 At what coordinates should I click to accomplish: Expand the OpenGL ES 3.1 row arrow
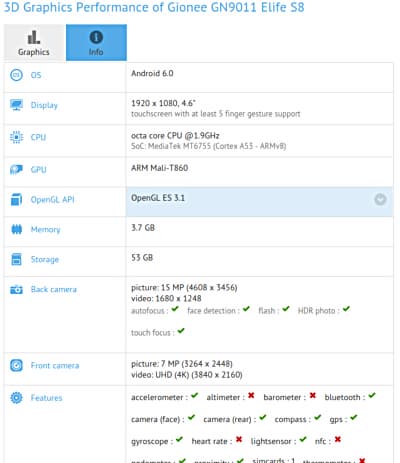tap(380, 200)
